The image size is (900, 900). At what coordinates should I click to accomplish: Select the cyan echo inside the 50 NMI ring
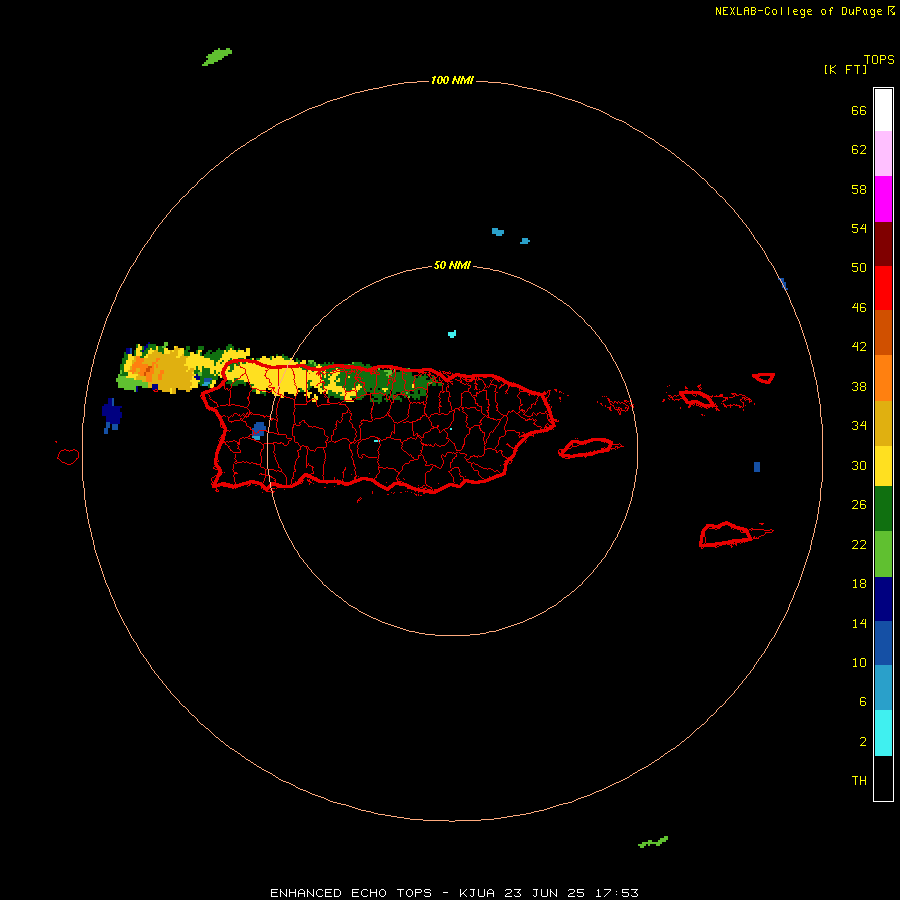tap(452, 333)
